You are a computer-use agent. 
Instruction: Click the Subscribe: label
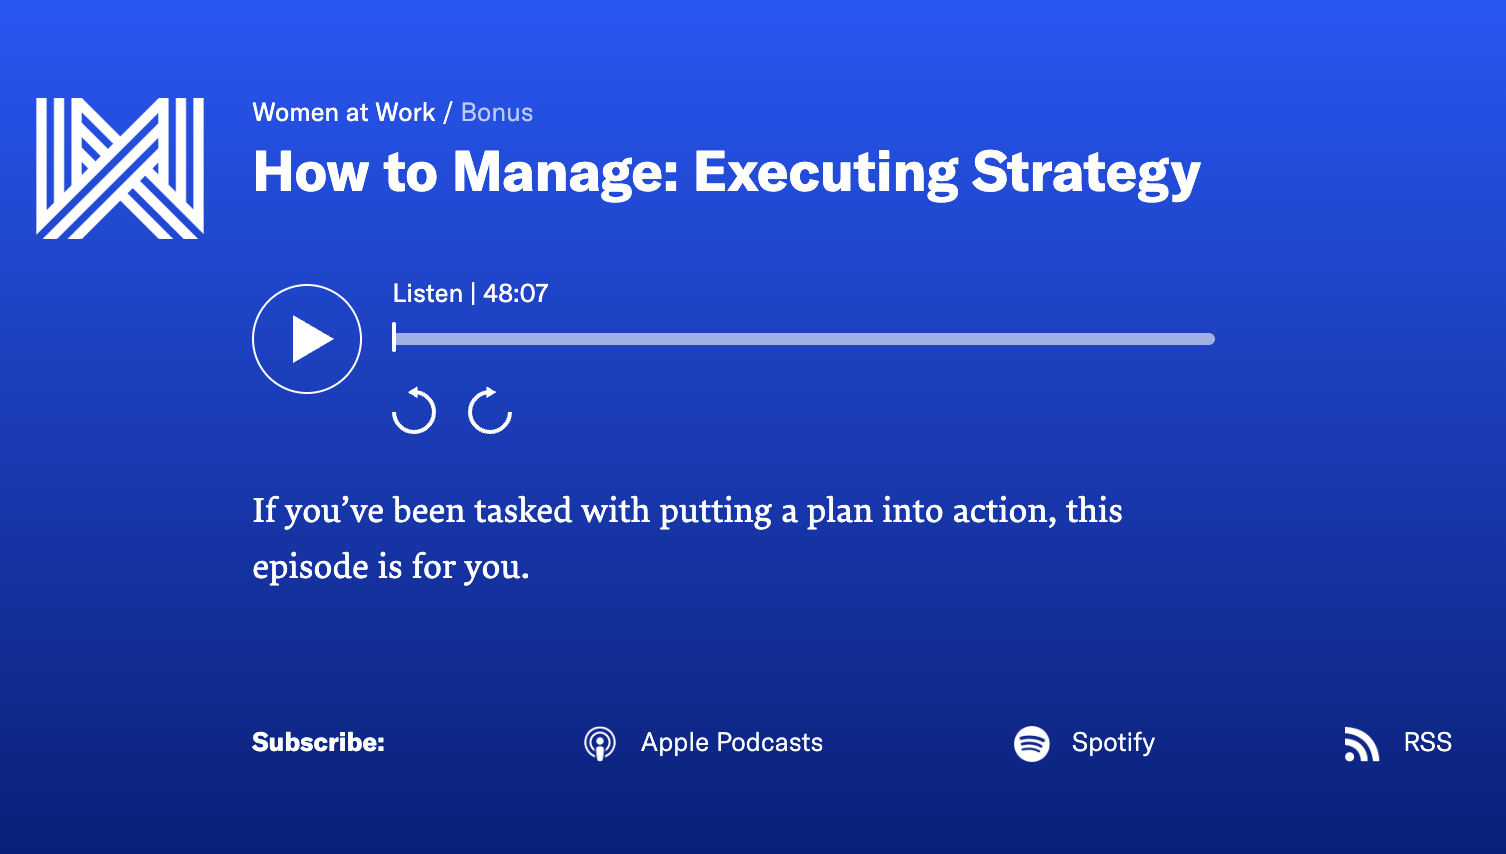point(318,742)
